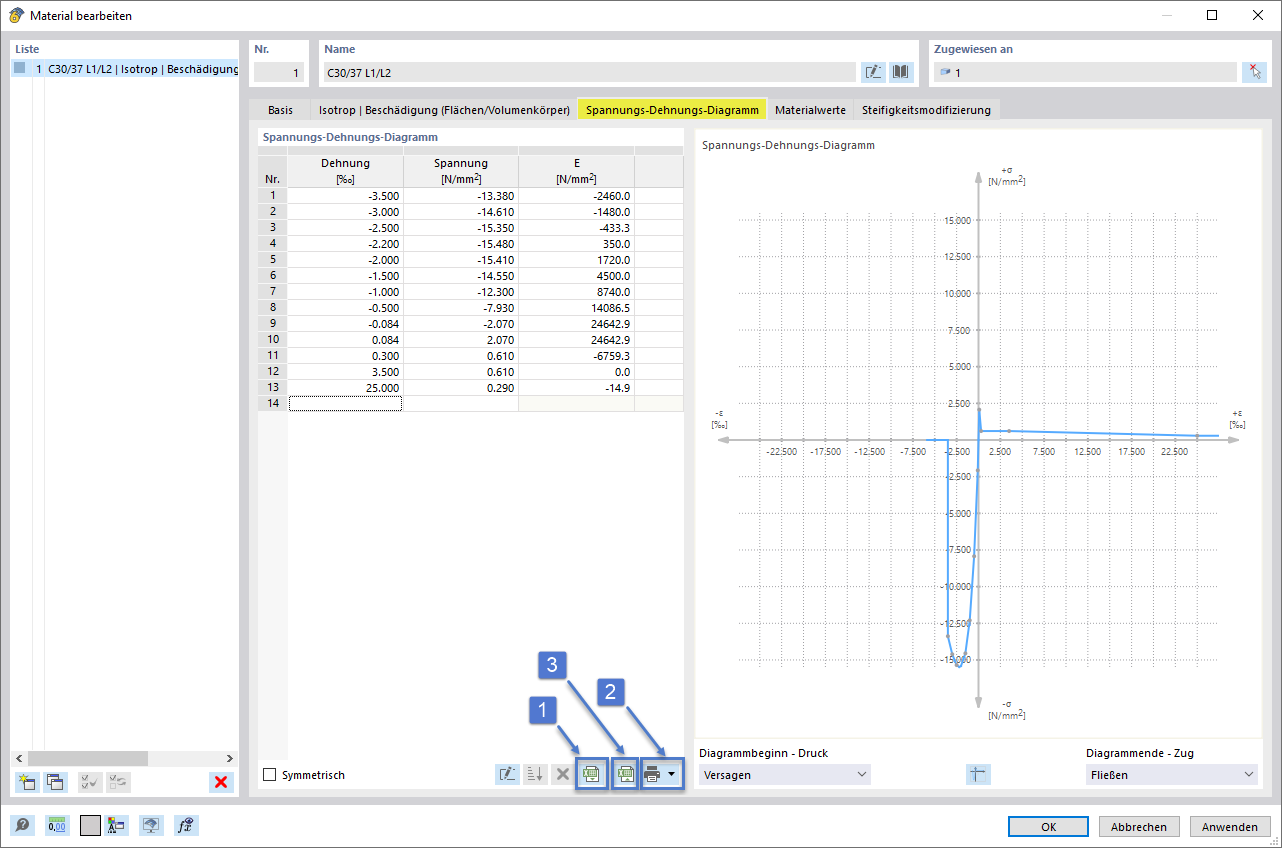This screenshot has width=1282, height=848.
Task: Open the Excel import icon for the diagram table
Action: click(591, 773)
